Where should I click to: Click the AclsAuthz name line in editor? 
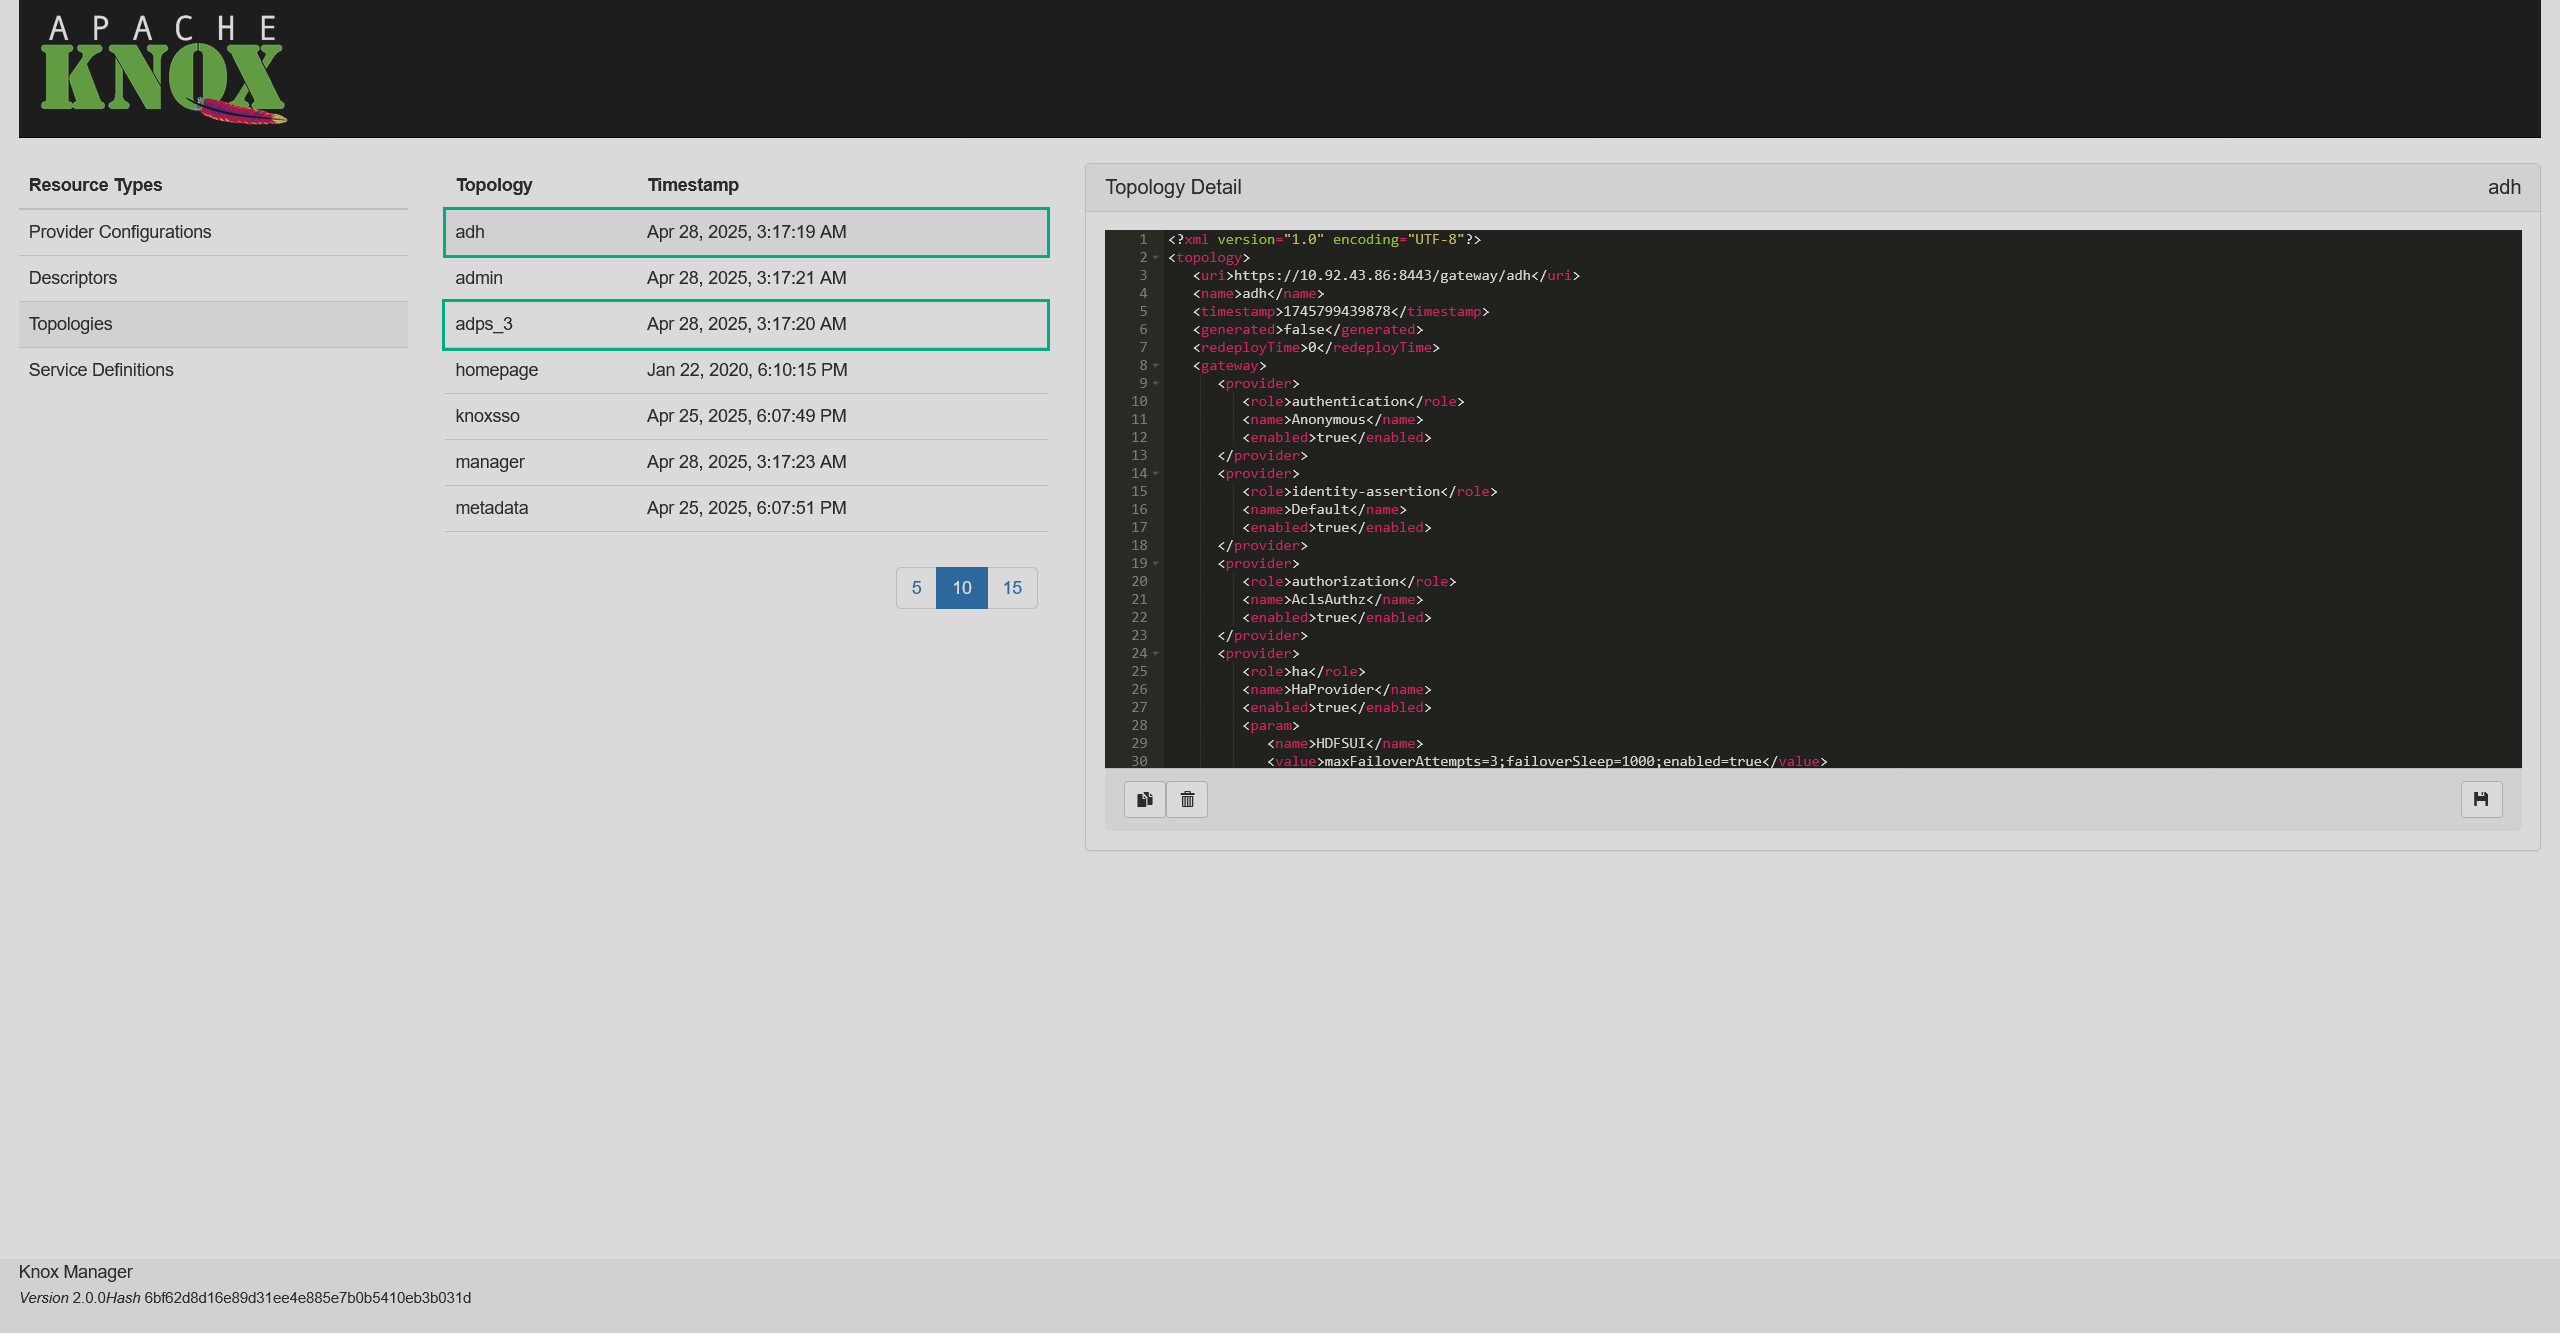point(1332,600)
